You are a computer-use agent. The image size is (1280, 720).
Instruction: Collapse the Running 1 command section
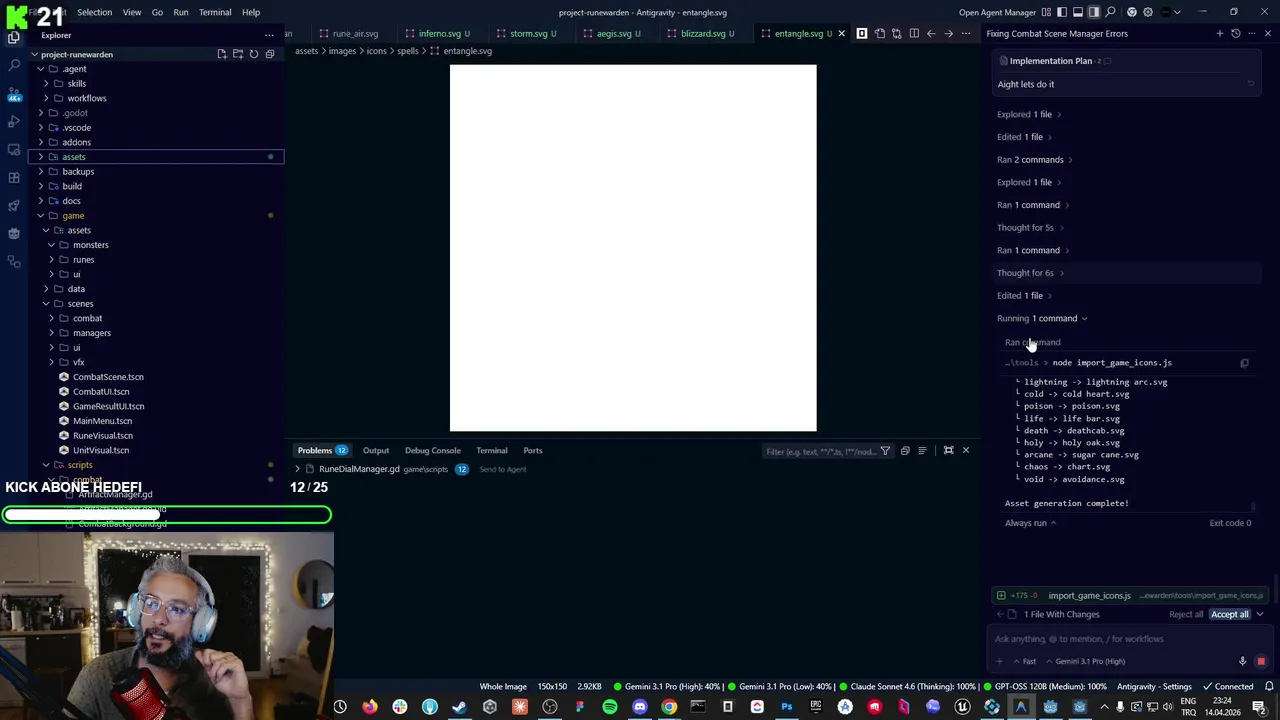1041,318
